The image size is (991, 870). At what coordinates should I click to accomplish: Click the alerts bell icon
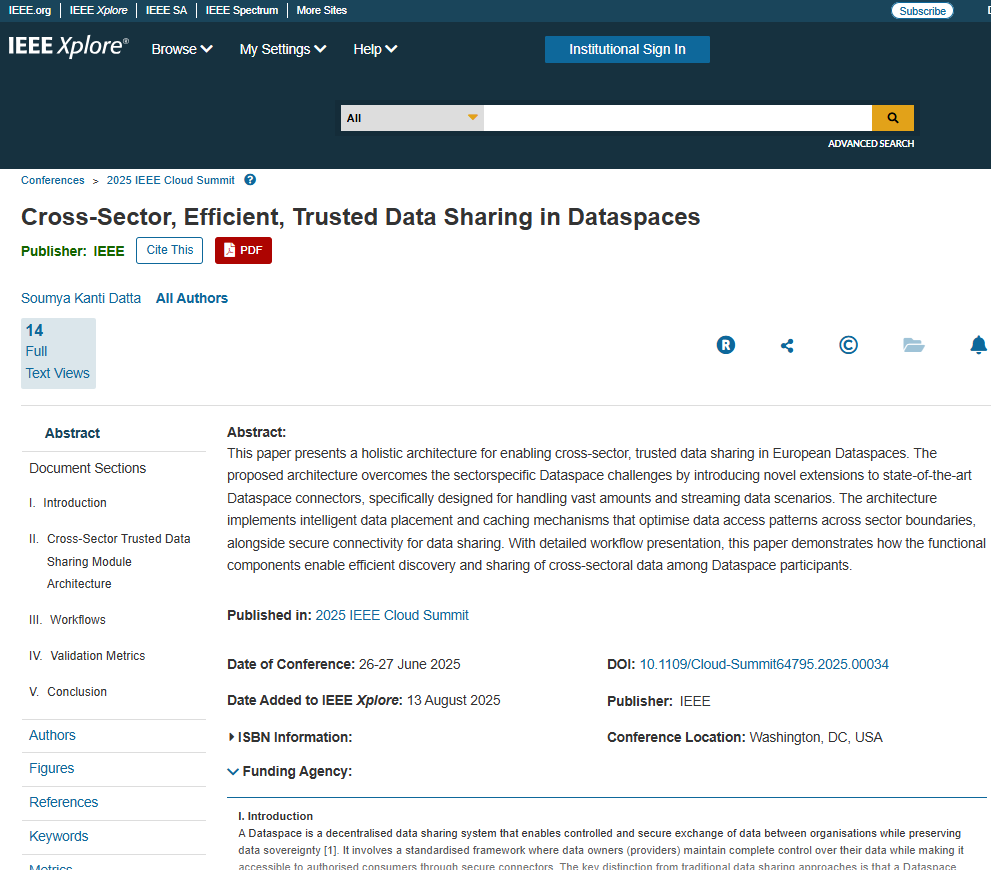[x=978, y=345]
